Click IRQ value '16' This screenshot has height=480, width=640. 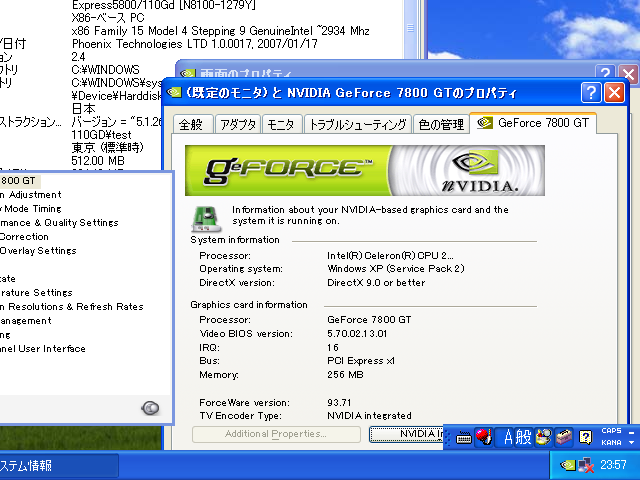(333, 347)
